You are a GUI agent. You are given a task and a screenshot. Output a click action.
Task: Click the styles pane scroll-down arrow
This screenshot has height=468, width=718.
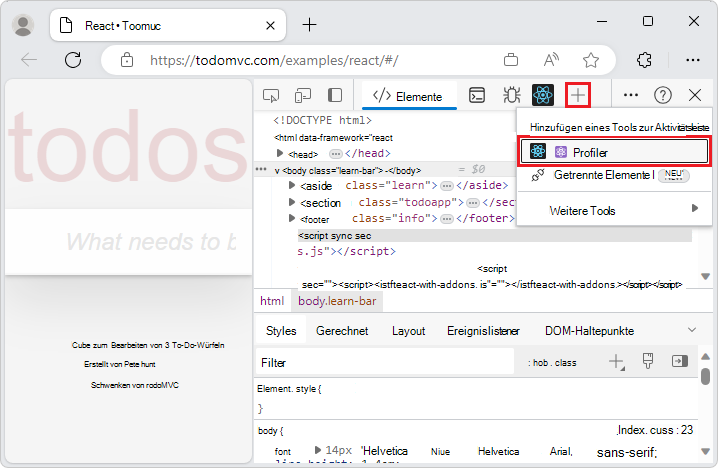point(706,452)
